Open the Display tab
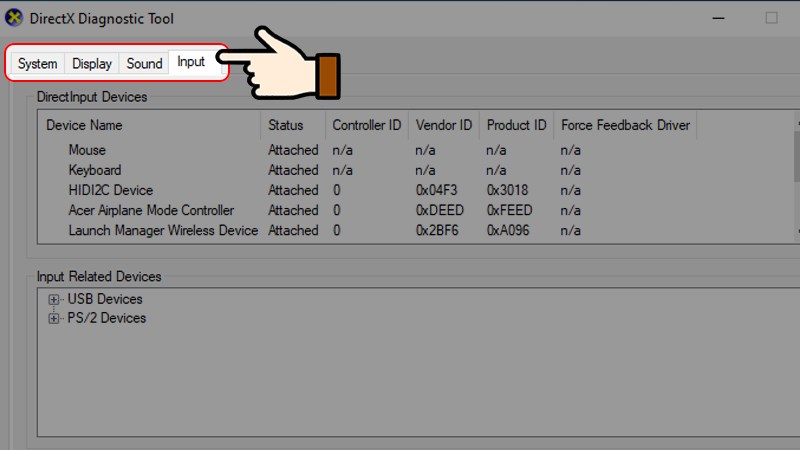The image size is (800, 450). (x=92, y=64)
